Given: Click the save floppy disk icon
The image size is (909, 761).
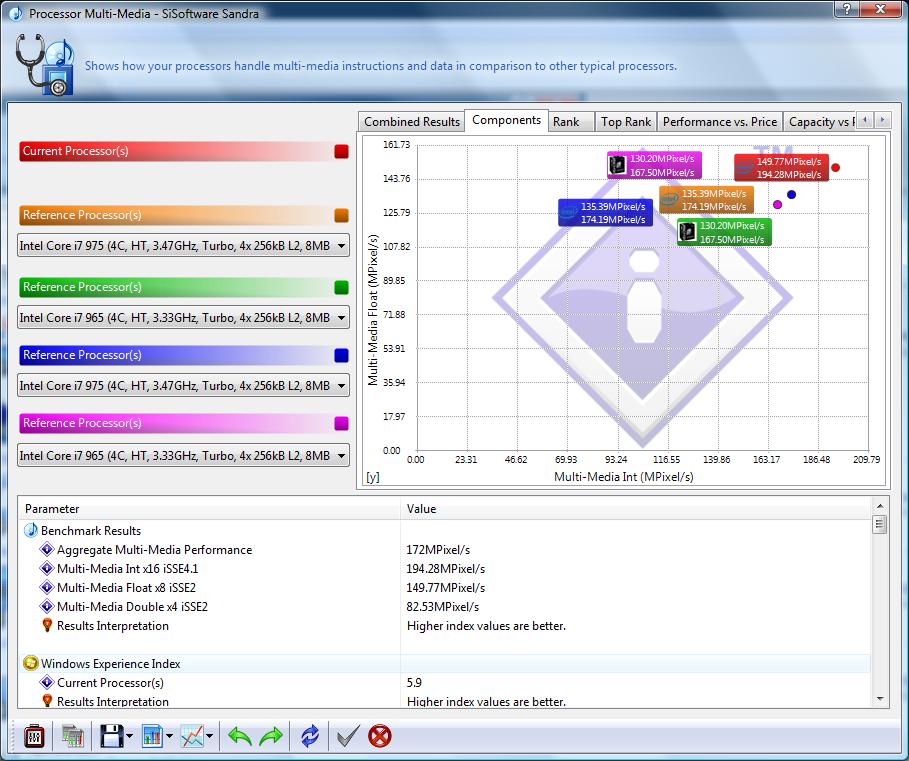Looking at the screenshot, I should 110,737.
